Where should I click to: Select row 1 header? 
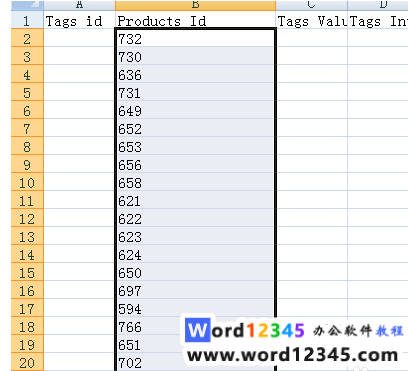pos(27,20)
